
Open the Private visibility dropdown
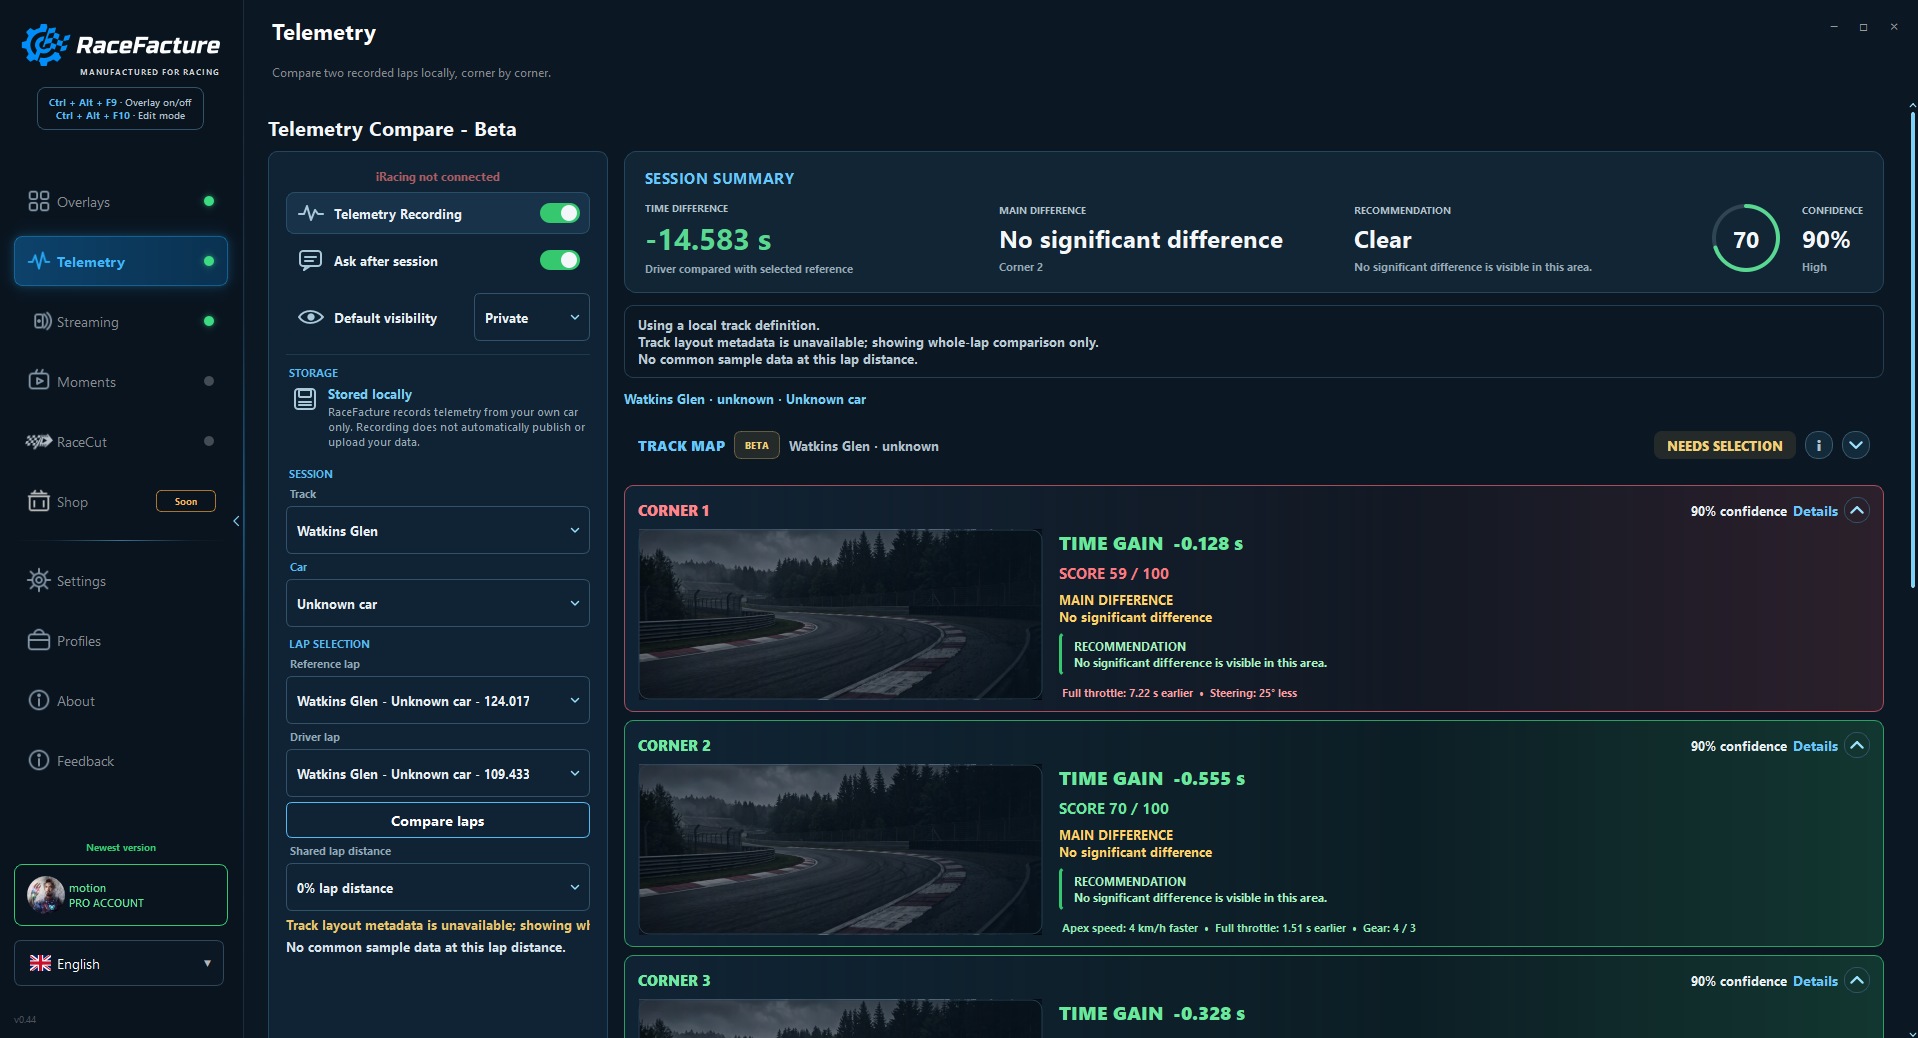pos(532,317)
